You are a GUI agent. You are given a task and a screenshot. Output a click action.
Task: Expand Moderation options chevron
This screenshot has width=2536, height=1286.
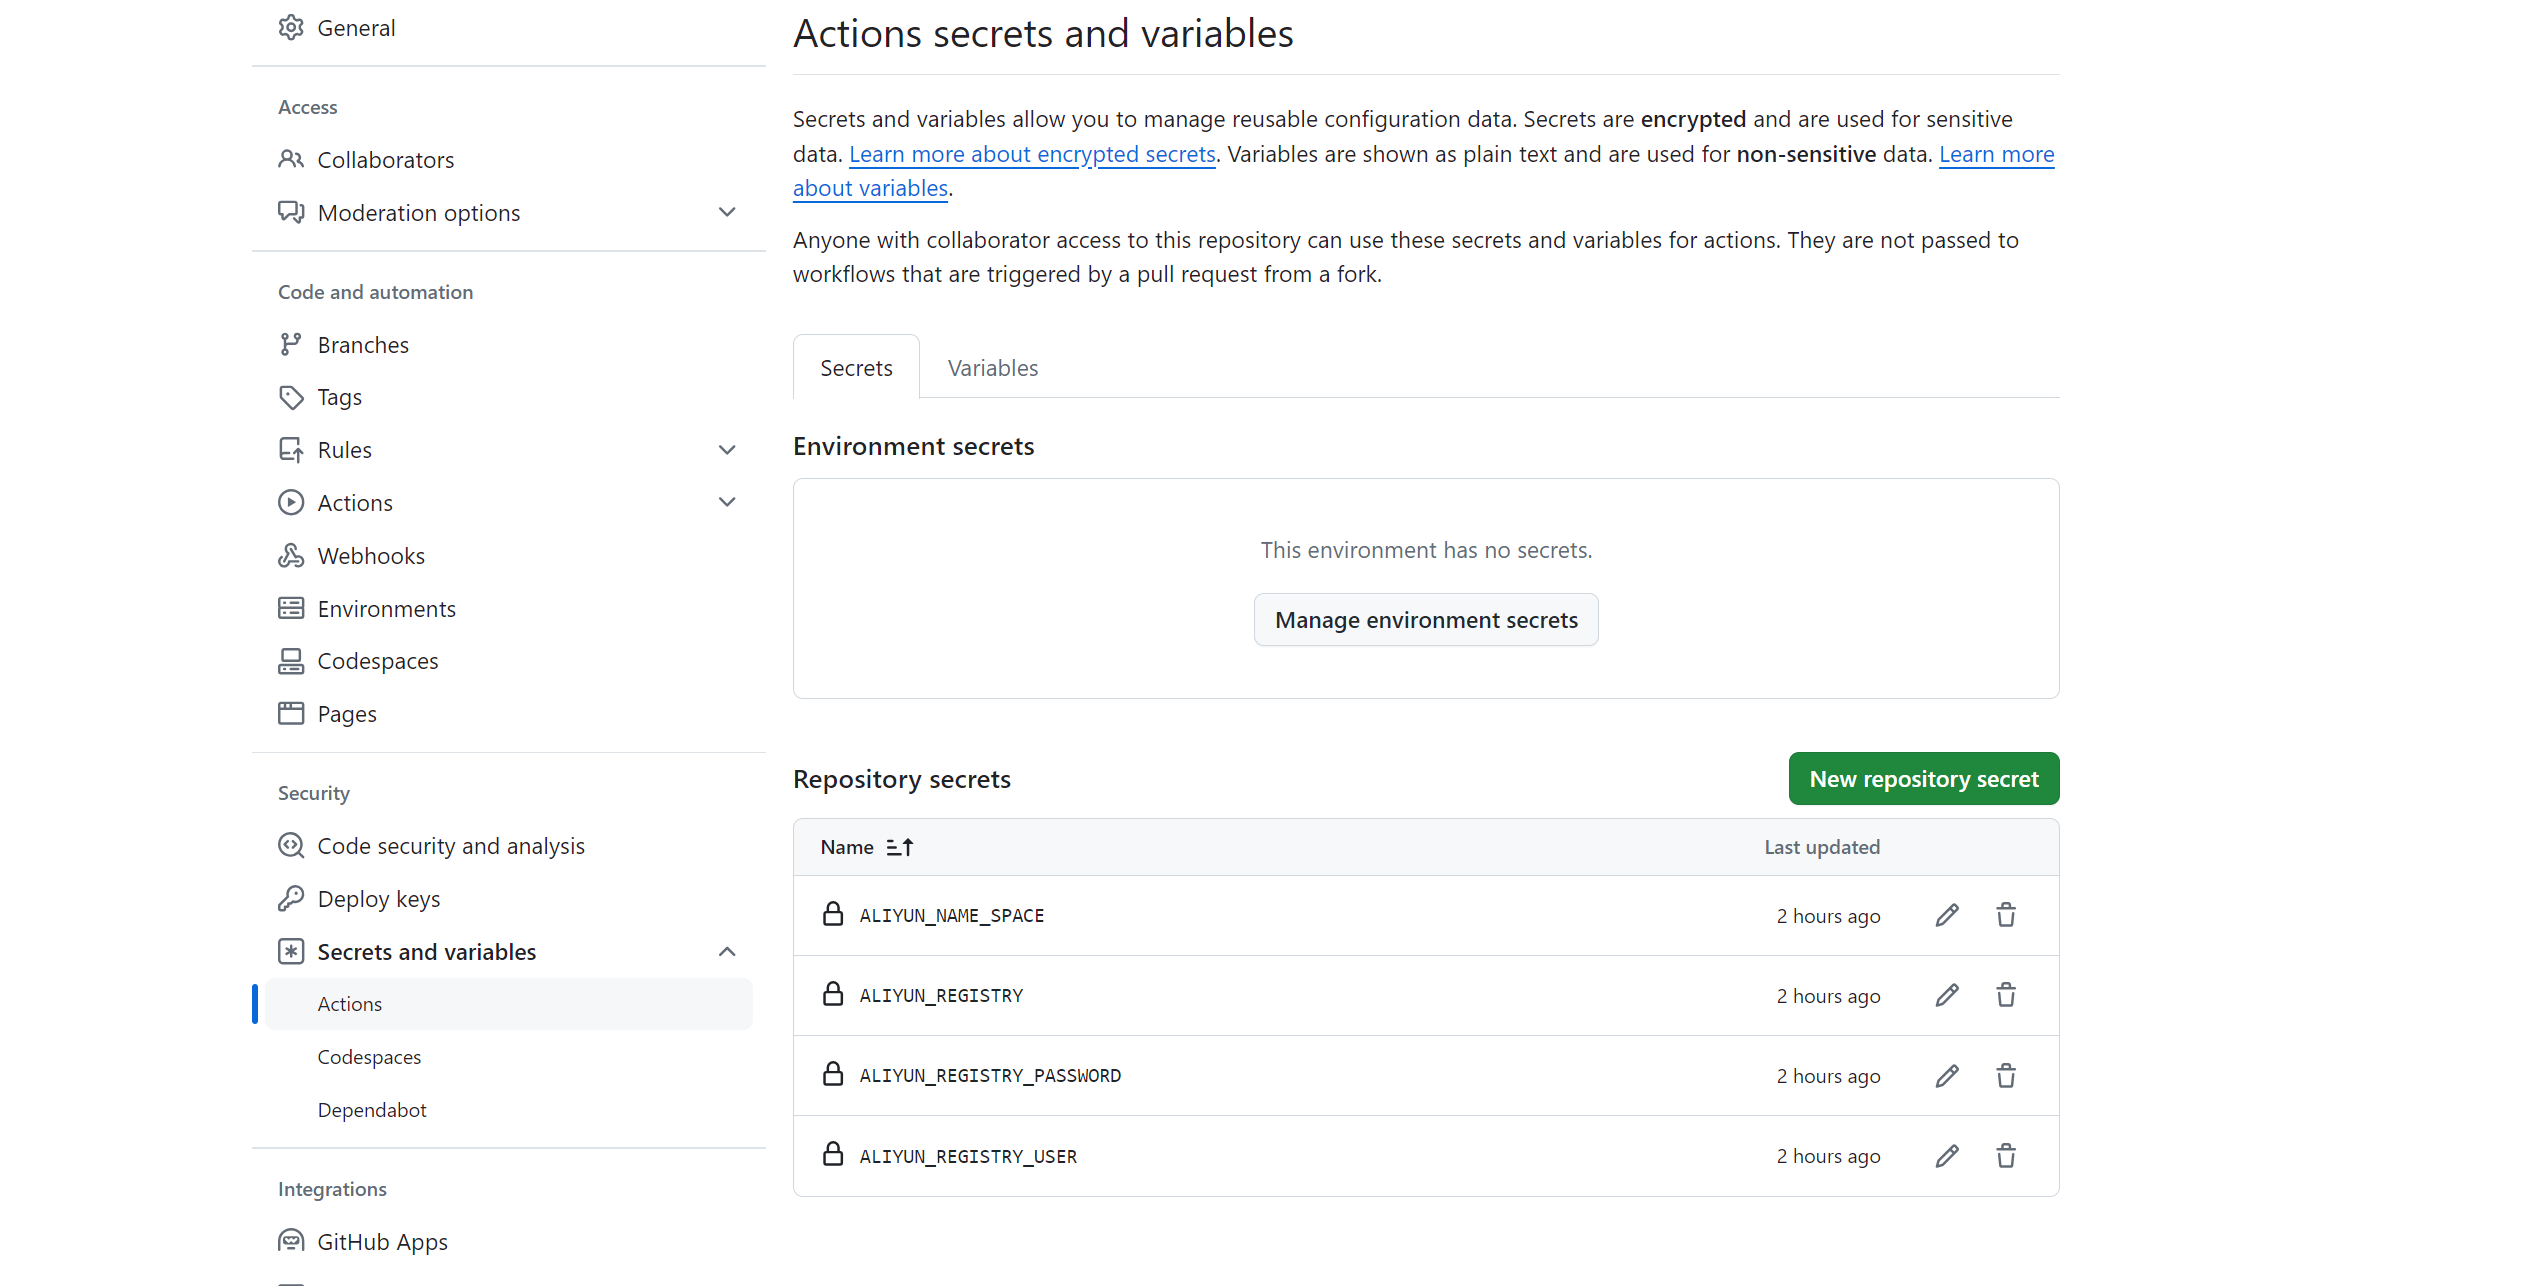tap(727, 212)
